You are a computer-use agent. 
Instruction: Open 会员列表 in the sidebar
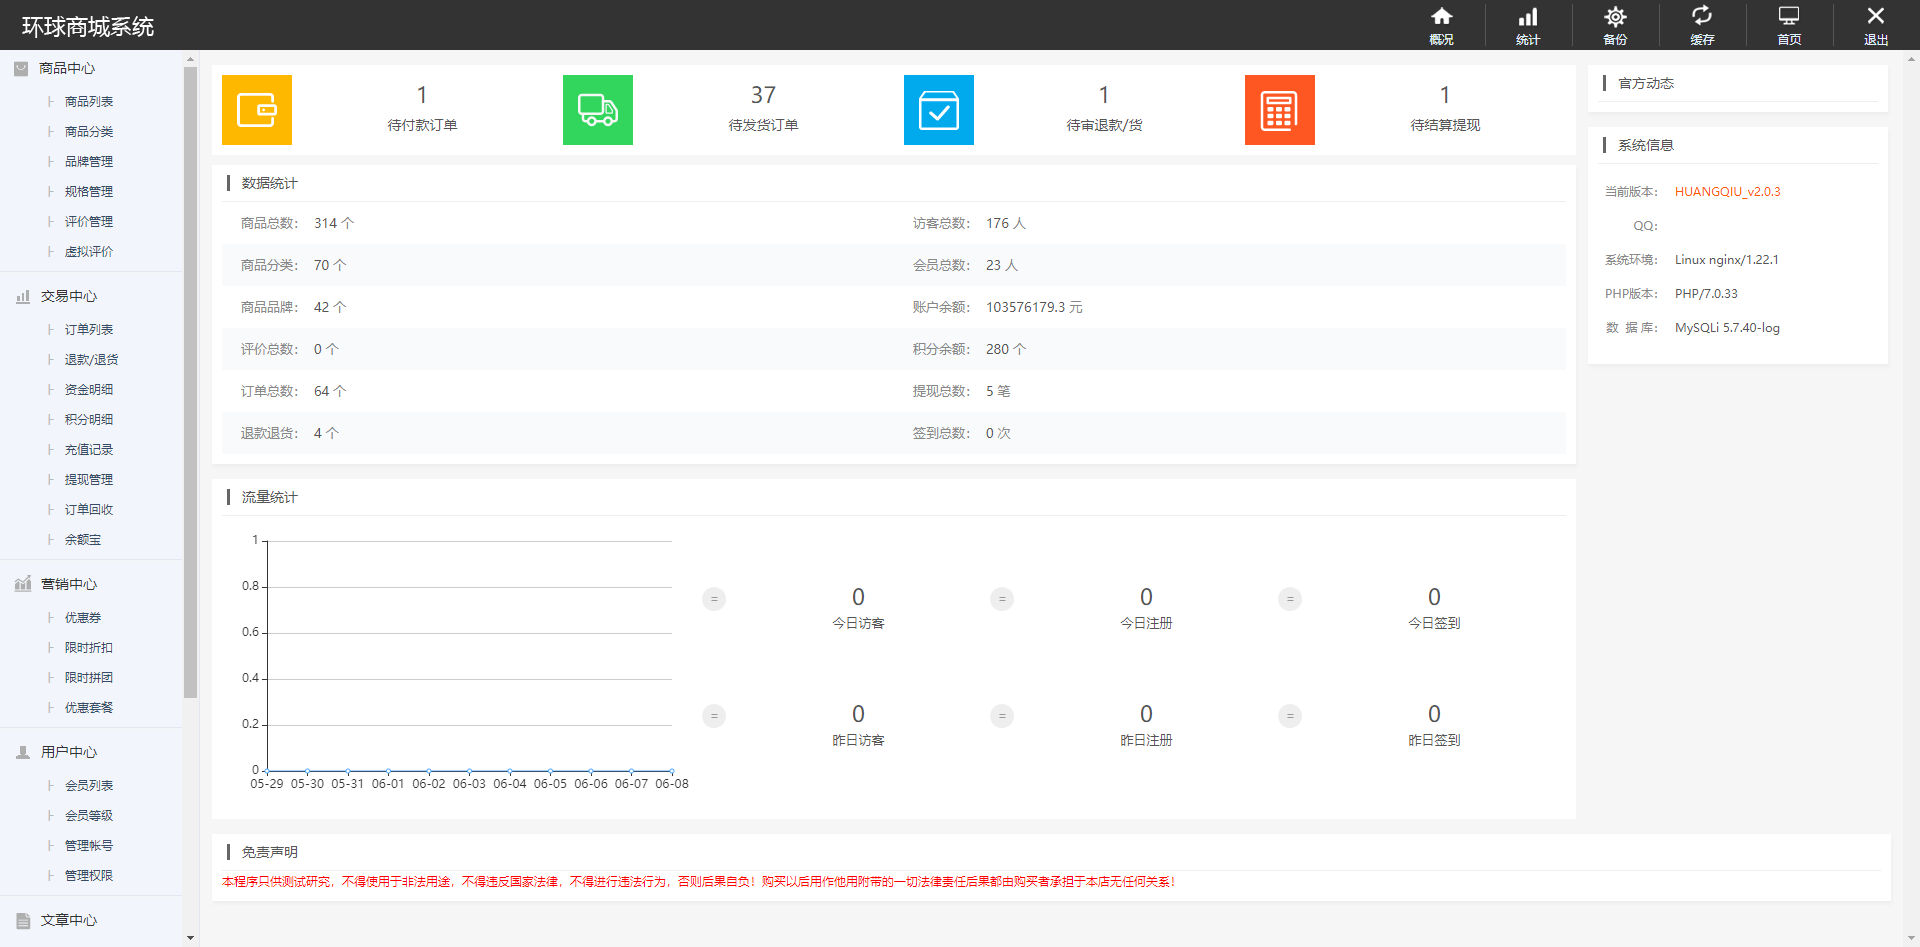click(89, 785)
